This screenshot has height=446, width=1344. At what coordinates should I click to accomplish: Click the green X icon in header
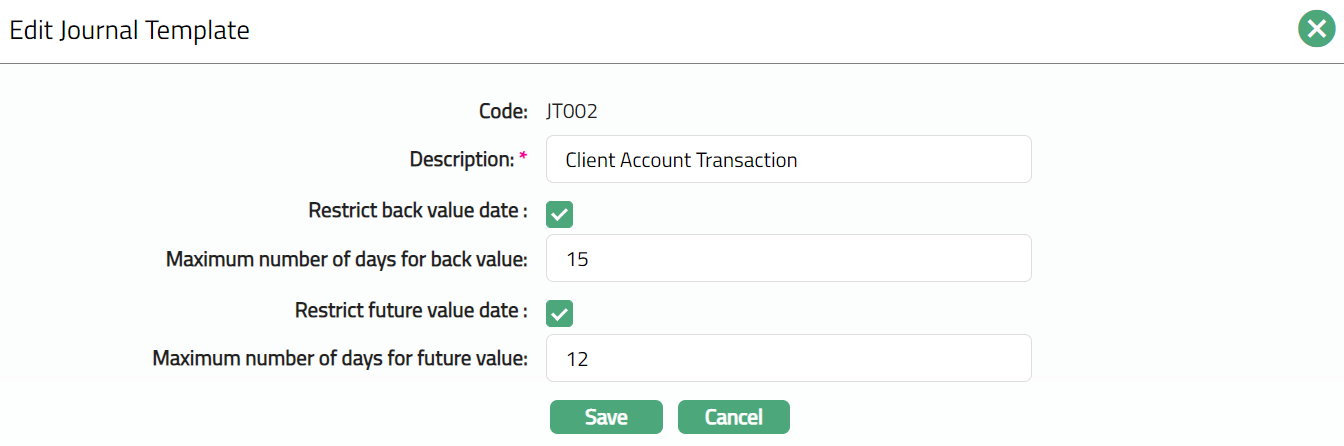tap(1317, 30)
